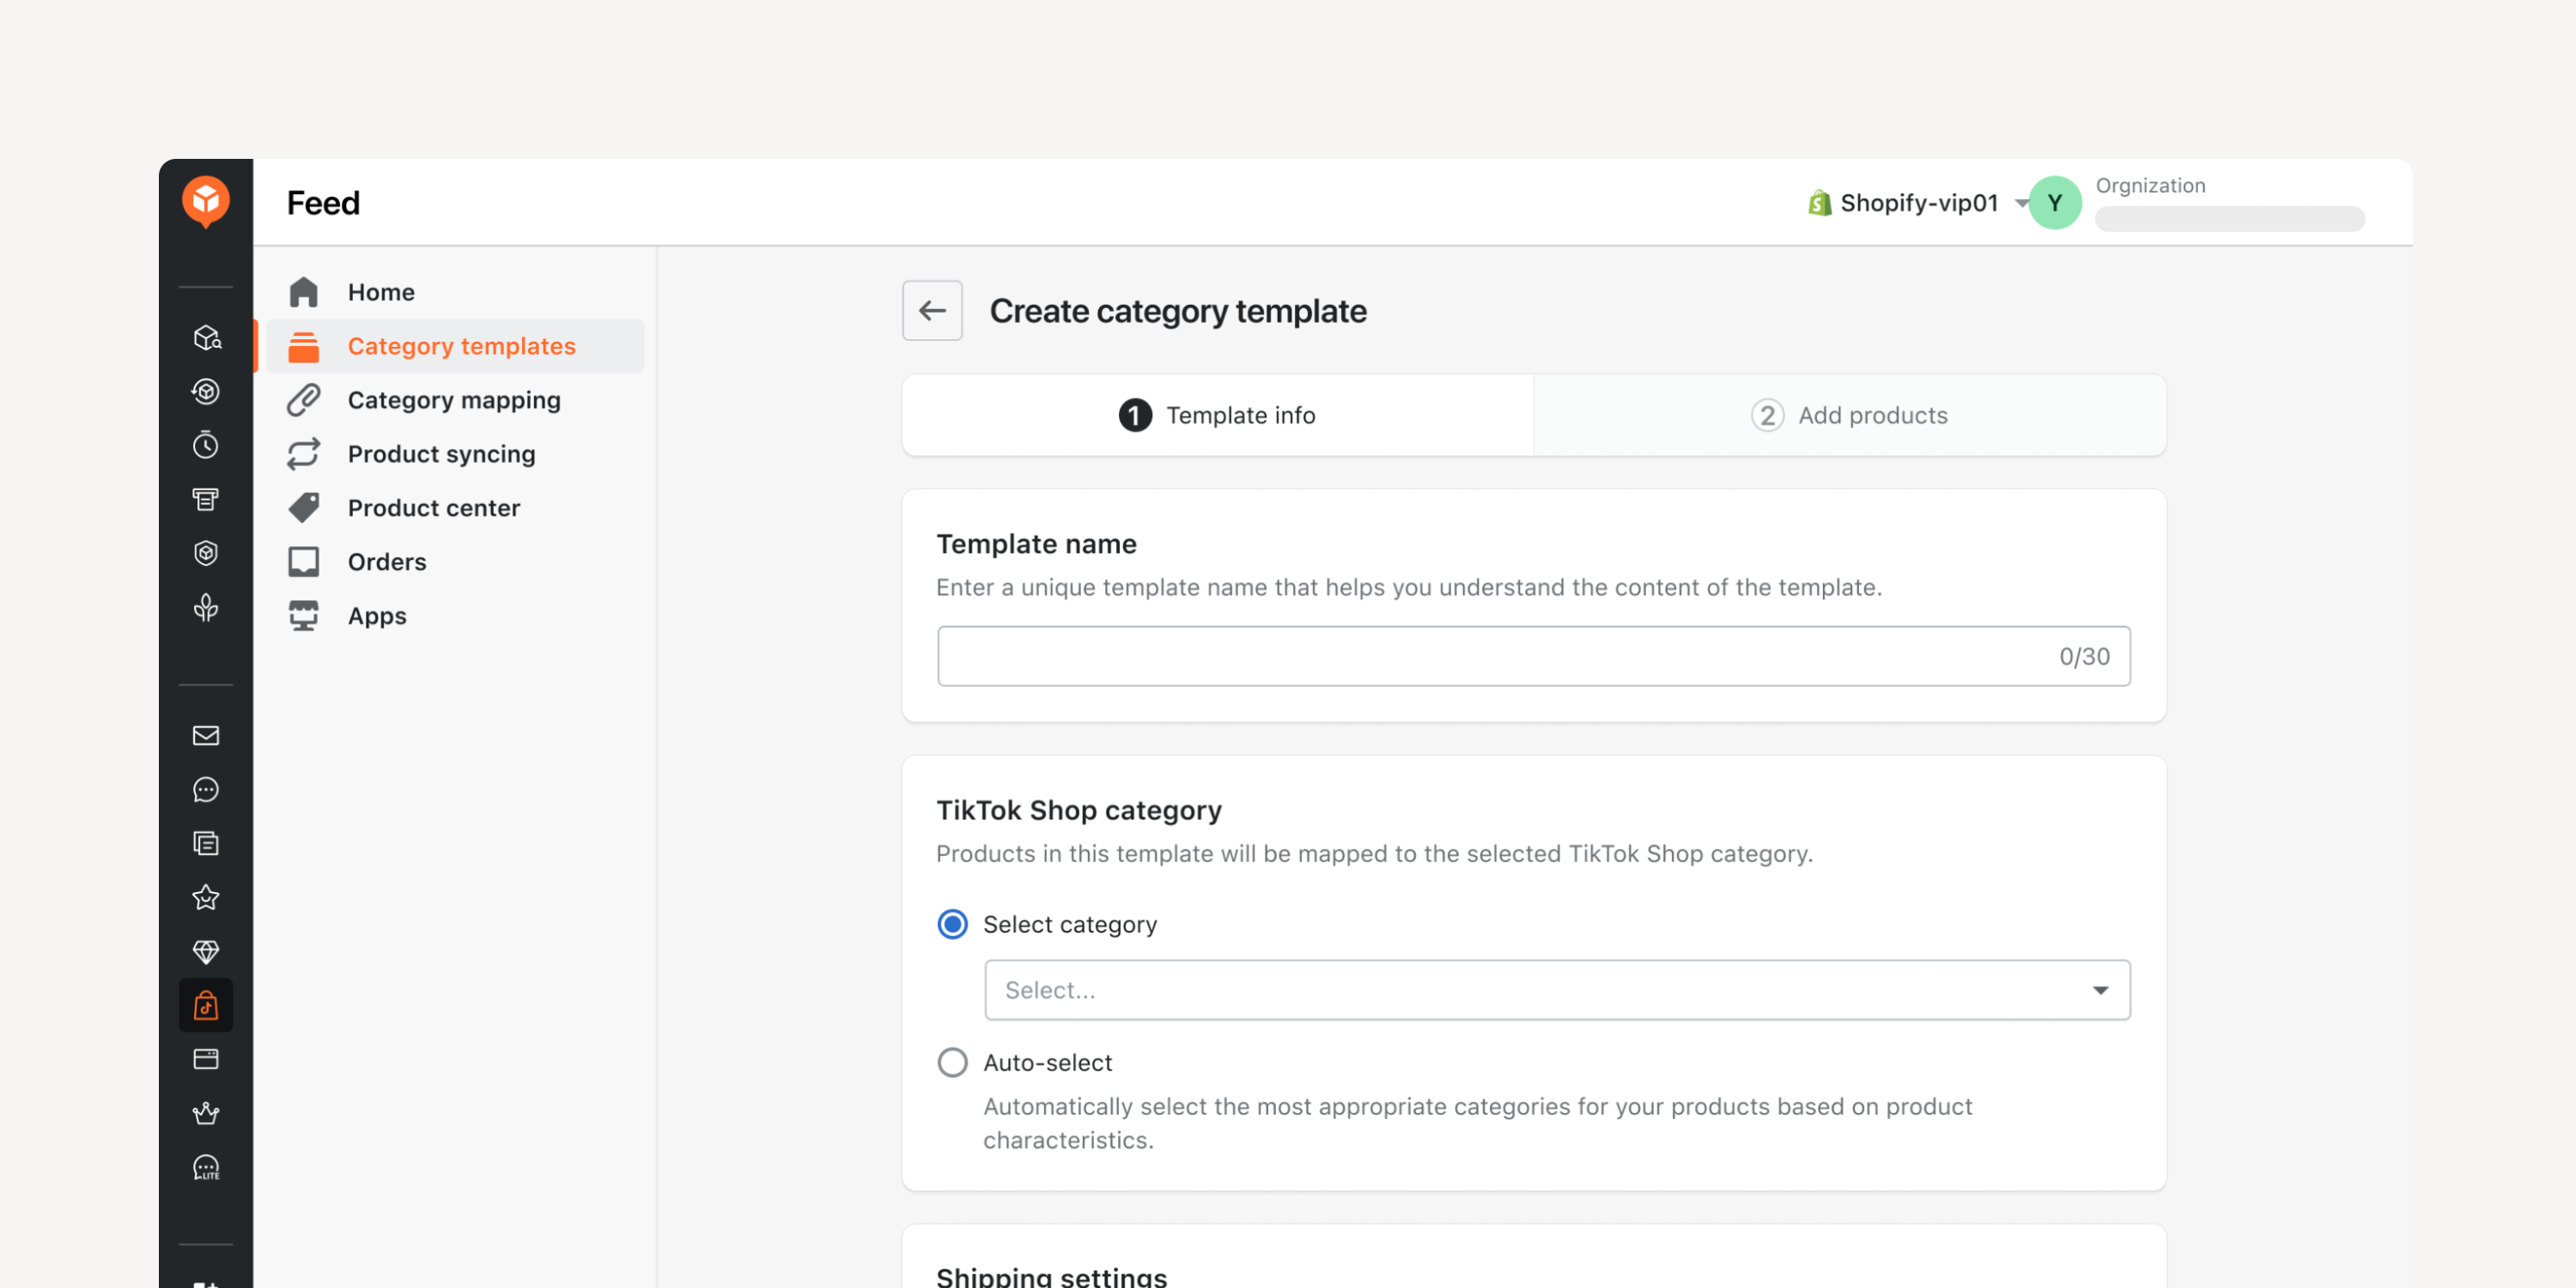This screenshot has height=1288, width=2576.
Task: Go back using the arrow button
Action: [x=932, y=311]
